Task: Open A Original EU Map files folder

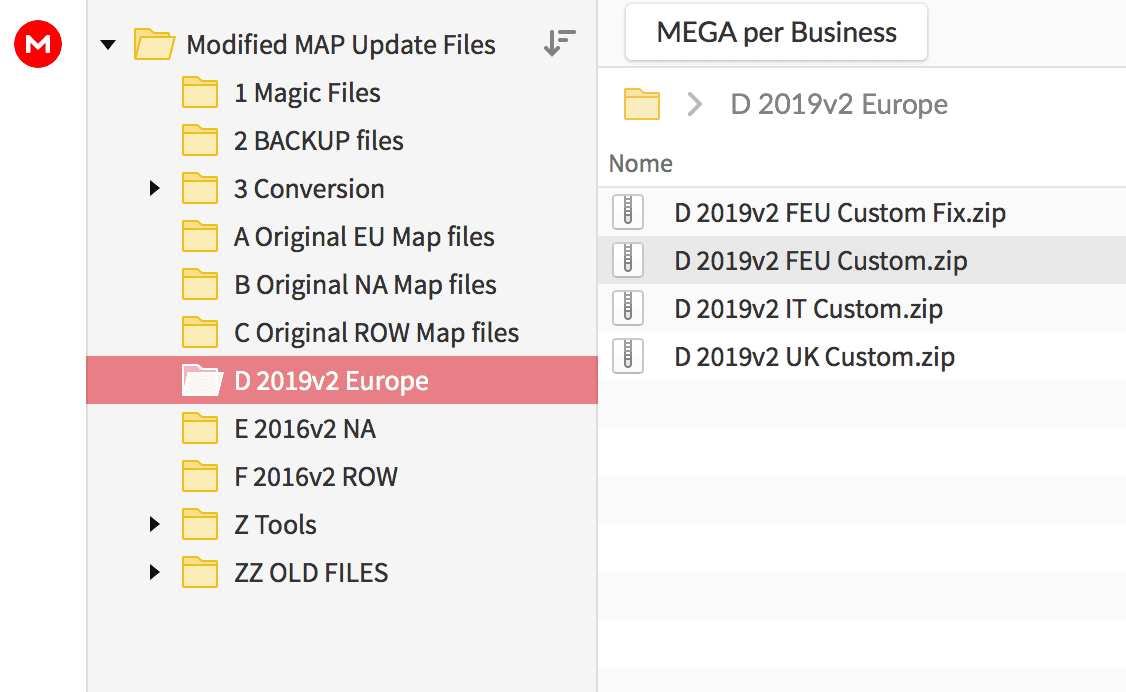Action: click(x=364, y=237)
